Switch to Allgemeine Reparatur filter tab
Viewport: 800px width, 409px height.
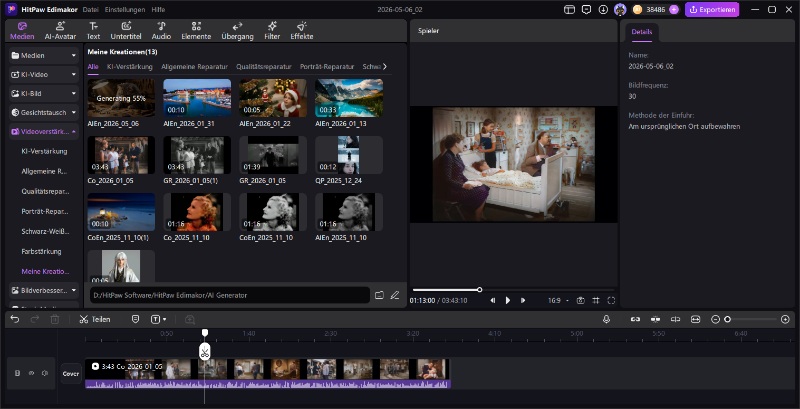(194, 67)
